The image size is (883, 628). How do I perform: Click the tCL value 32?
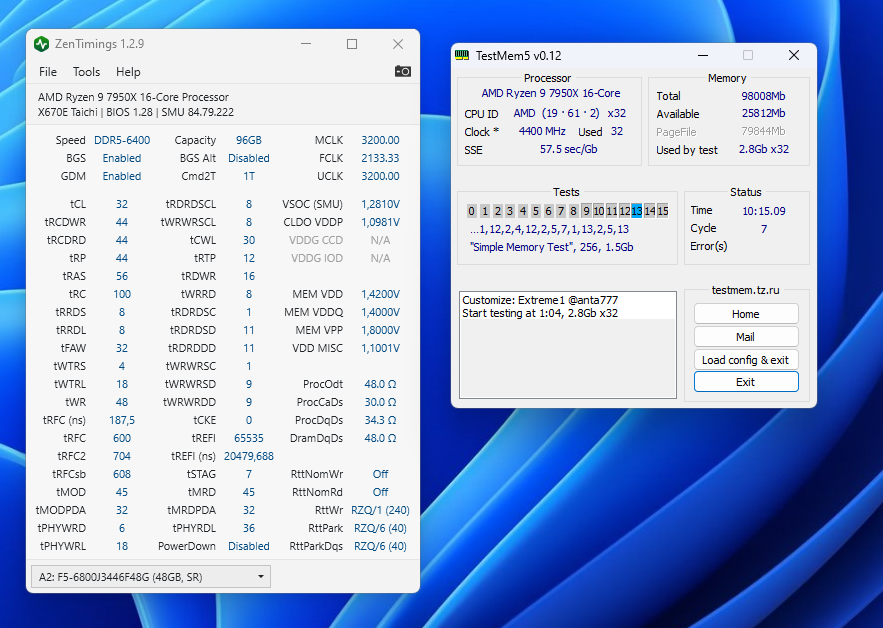[x=122, y=204]
